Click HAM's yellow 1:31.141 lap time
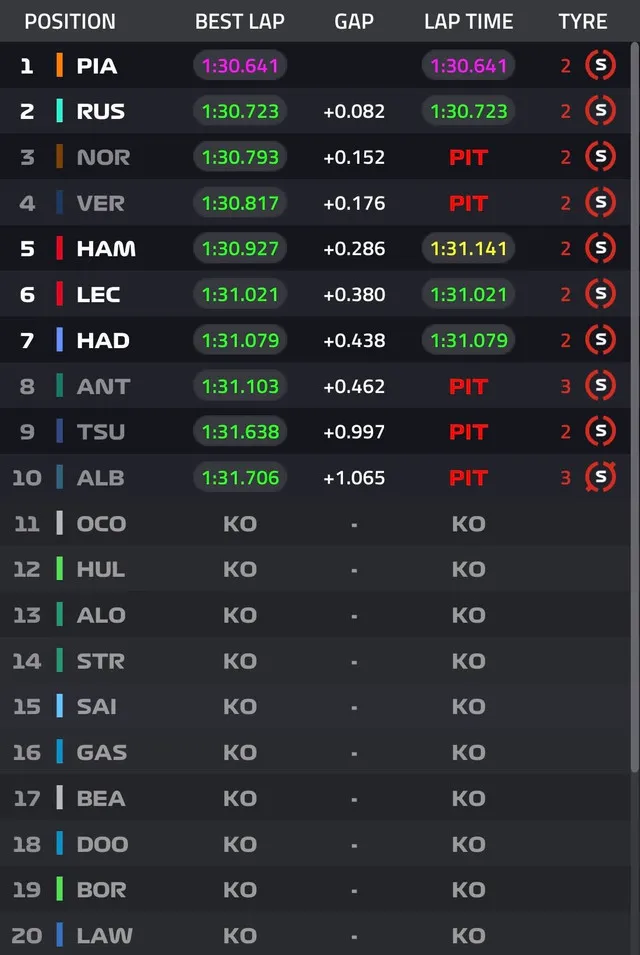 pos(468,248)
